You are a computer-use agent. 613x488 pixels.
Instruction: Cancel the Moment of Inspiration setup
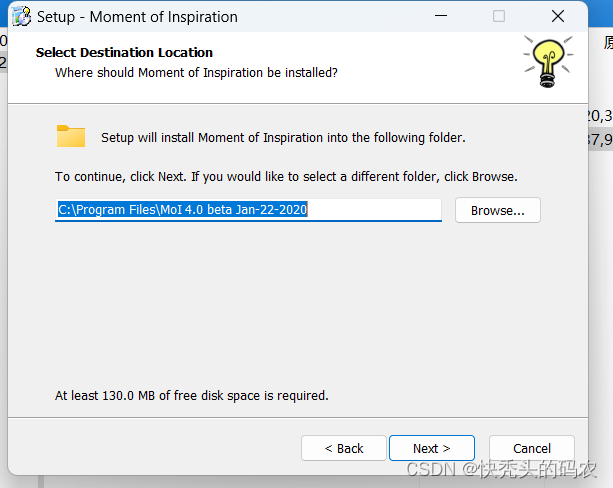tap(532, 448)
